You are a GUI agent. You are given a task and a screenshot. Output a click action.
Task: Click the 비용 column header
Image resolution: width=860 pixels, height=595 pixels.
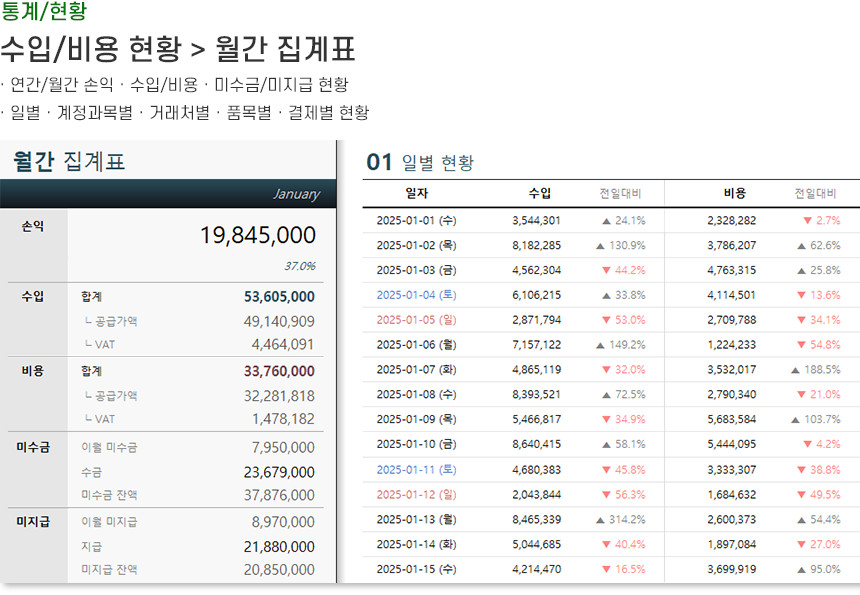click(x=734, y=193)
